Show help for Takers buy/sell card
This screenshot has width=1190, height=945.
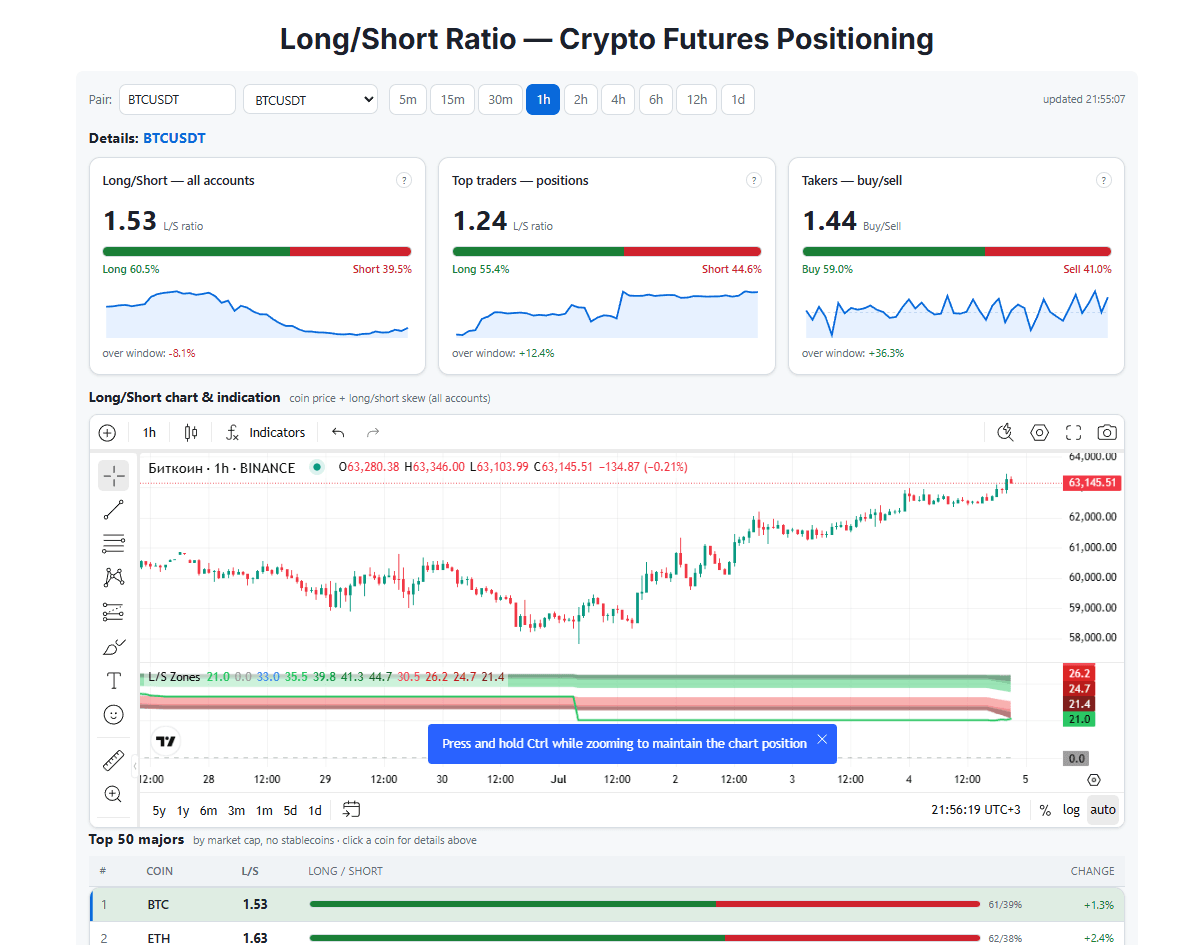coord(1103,181)
